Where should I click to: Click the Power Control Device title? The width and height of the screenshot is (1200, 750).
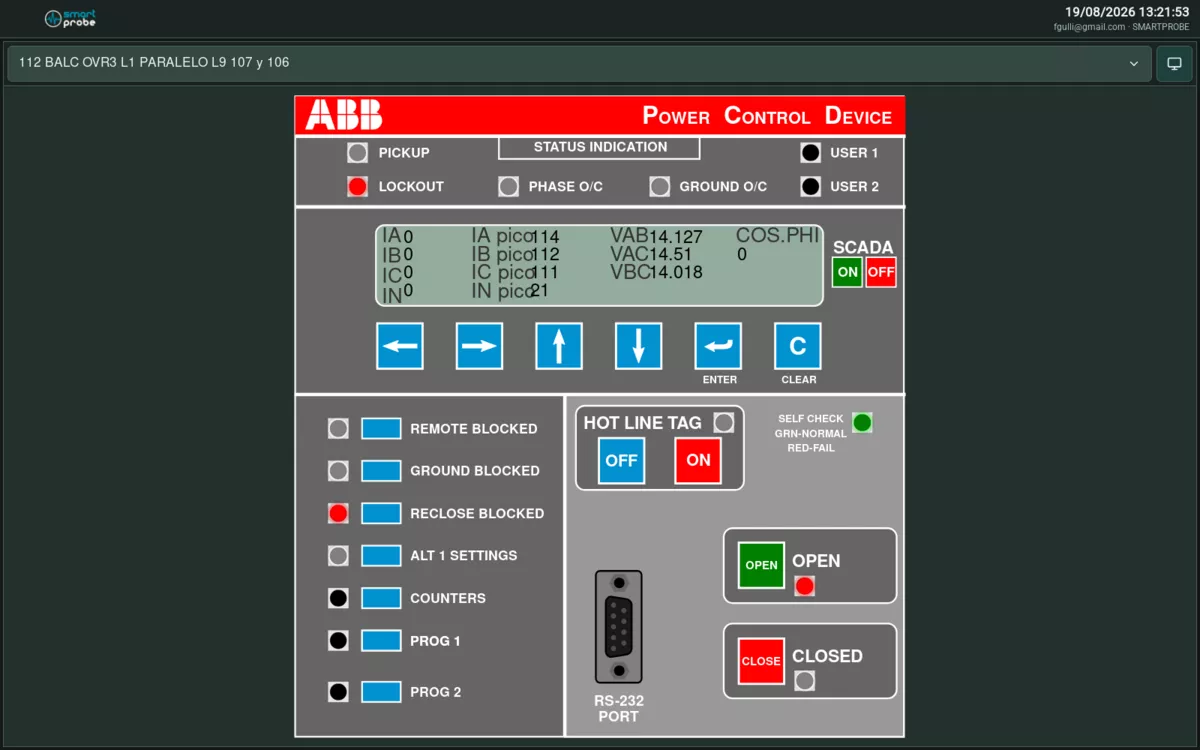[x=767, y=116]
